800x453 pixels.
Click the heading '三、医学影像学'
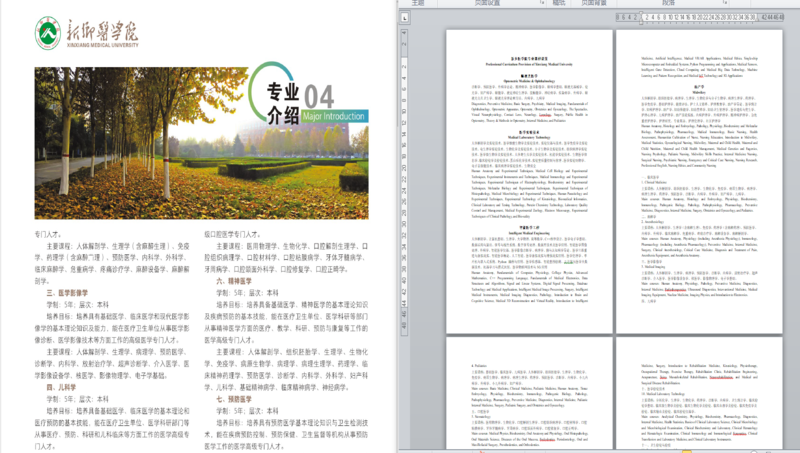[x=67, y=293]
